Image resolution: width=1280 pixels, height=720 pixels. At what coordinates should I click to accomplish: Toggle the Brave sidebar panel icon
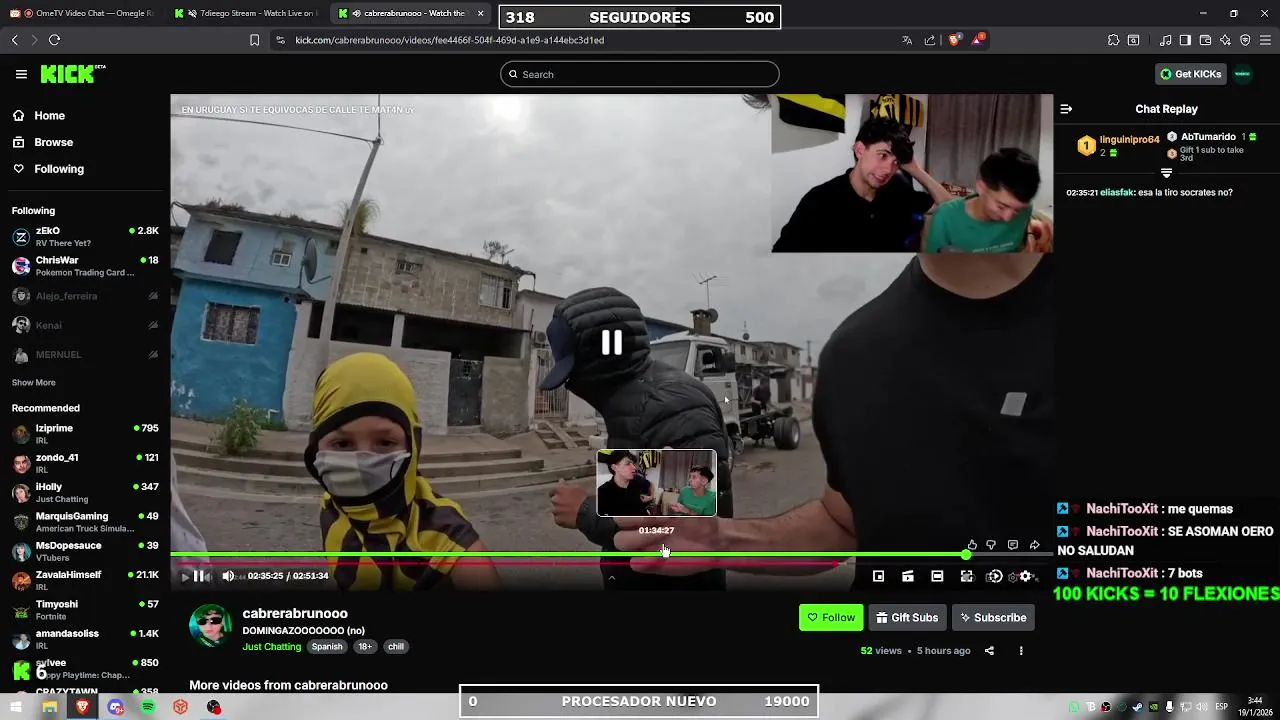point(1185,40)
